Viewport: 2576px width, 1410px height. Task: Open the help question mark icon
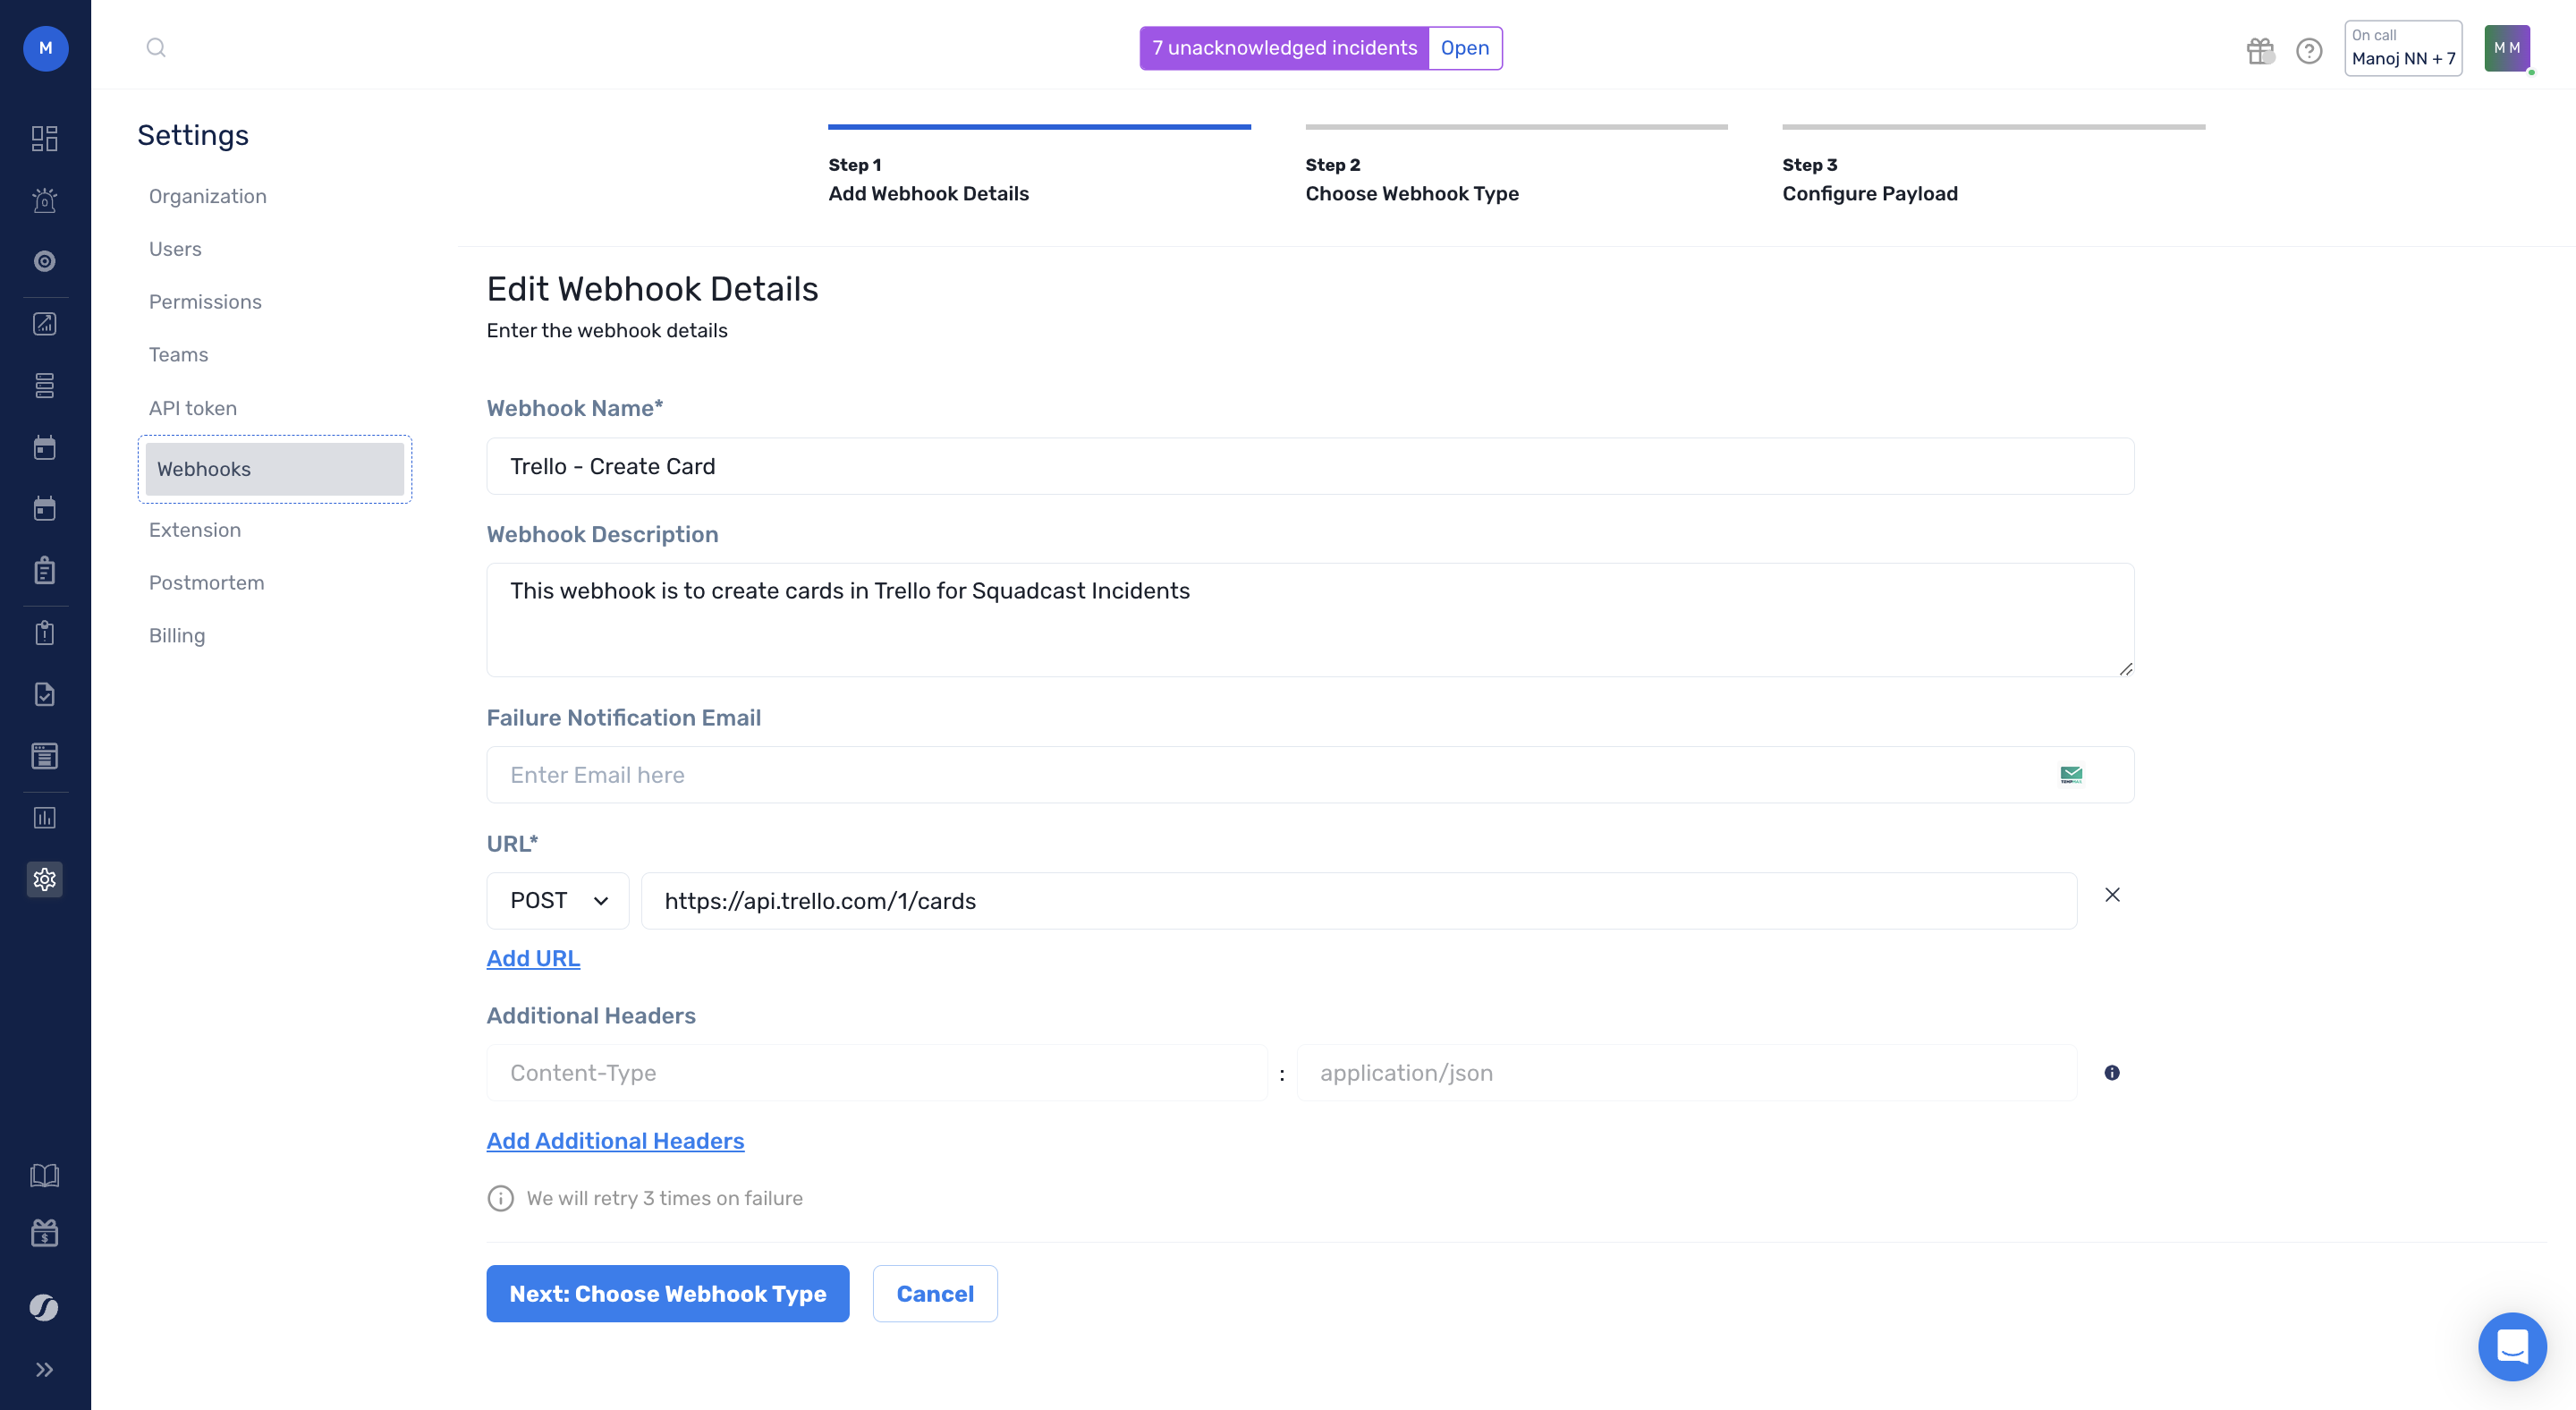point(2309,50)
